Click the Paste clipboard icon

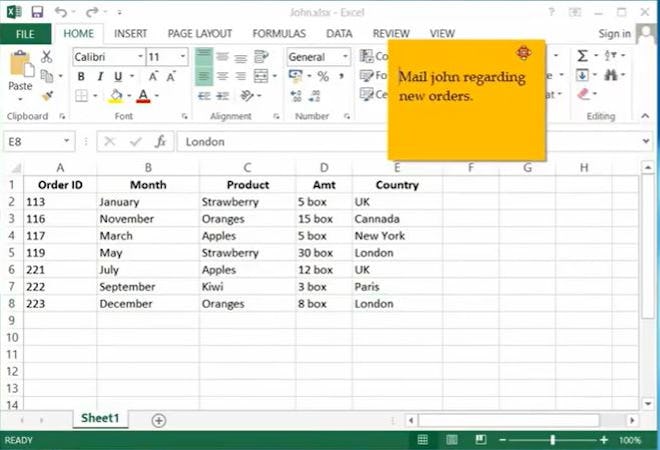pos(21,64)
